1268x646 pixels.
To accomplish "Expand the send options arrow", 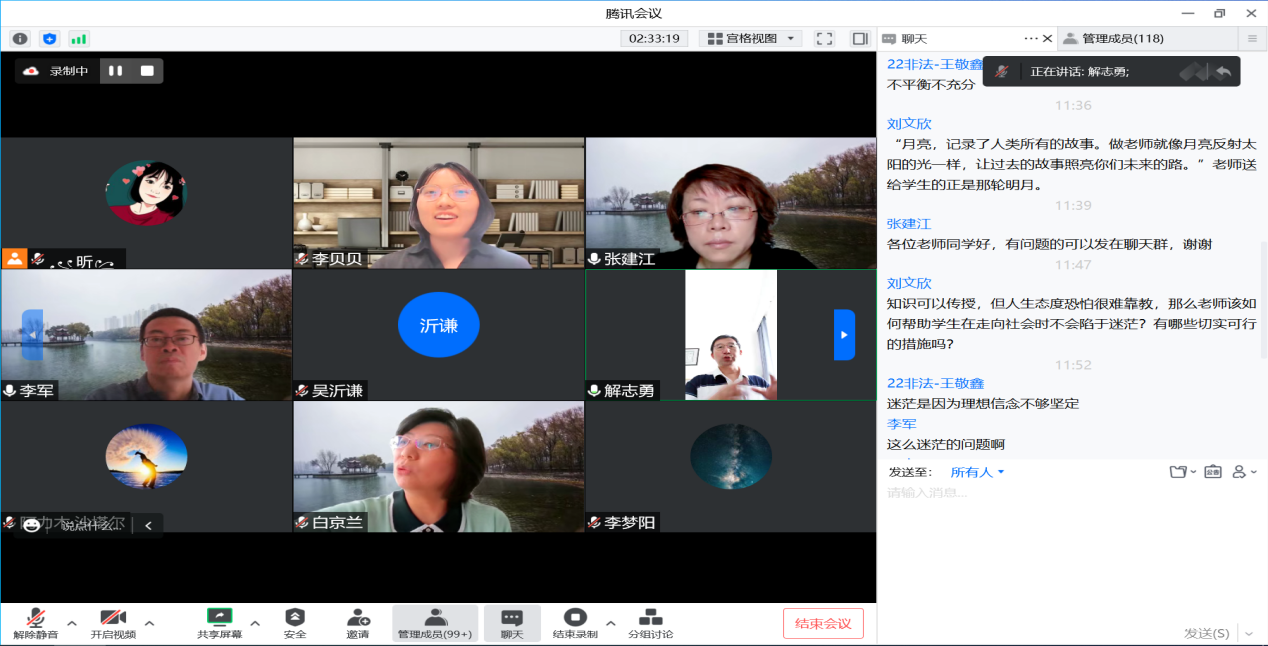I will tap(1249, 633).
